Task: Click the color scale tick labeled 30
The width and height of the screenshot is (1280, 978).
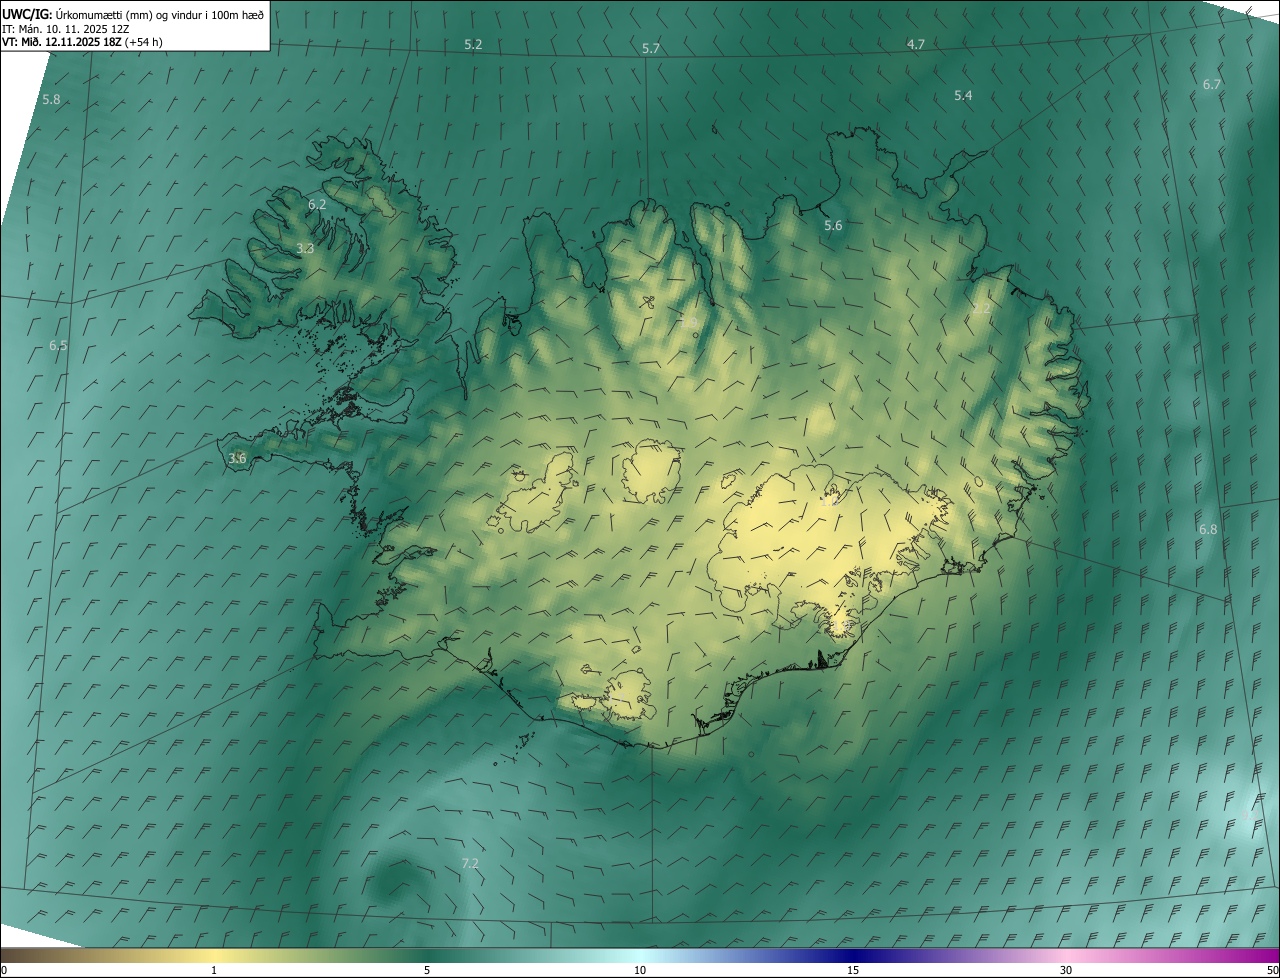Action: point(1066,971)
